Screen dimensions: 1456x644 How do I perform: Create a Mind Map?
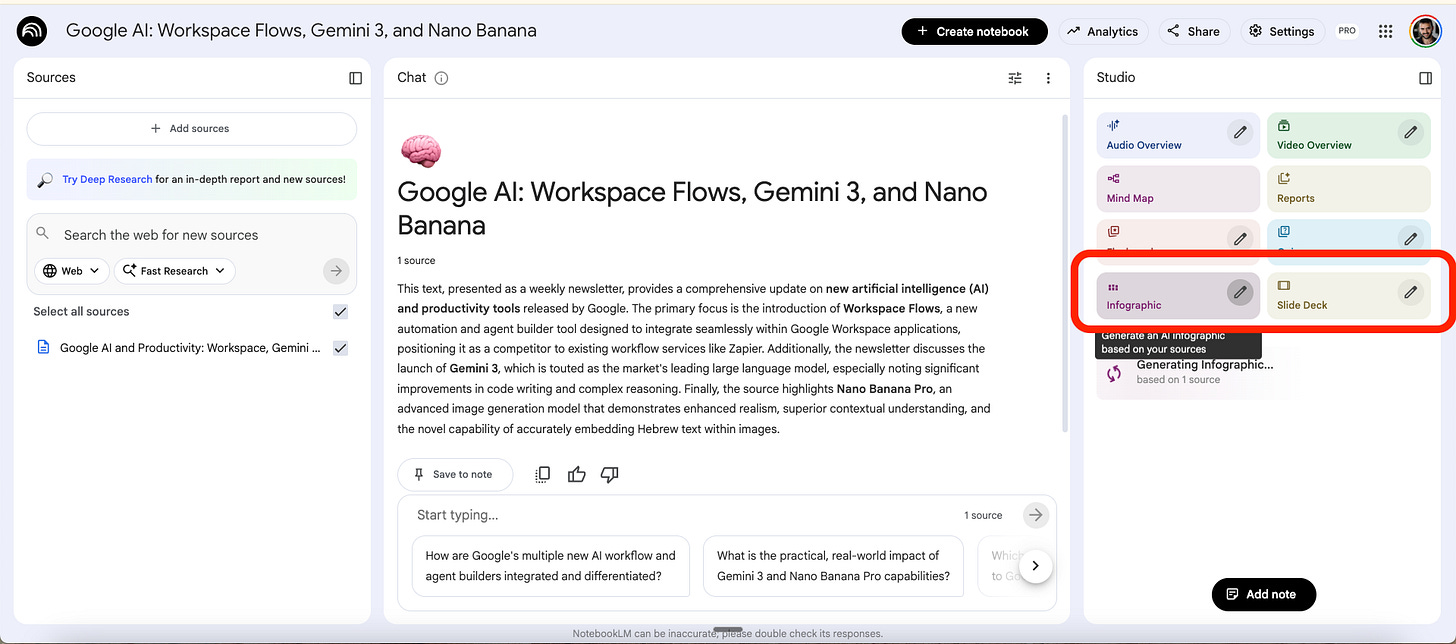click(x=1178, y=187)
